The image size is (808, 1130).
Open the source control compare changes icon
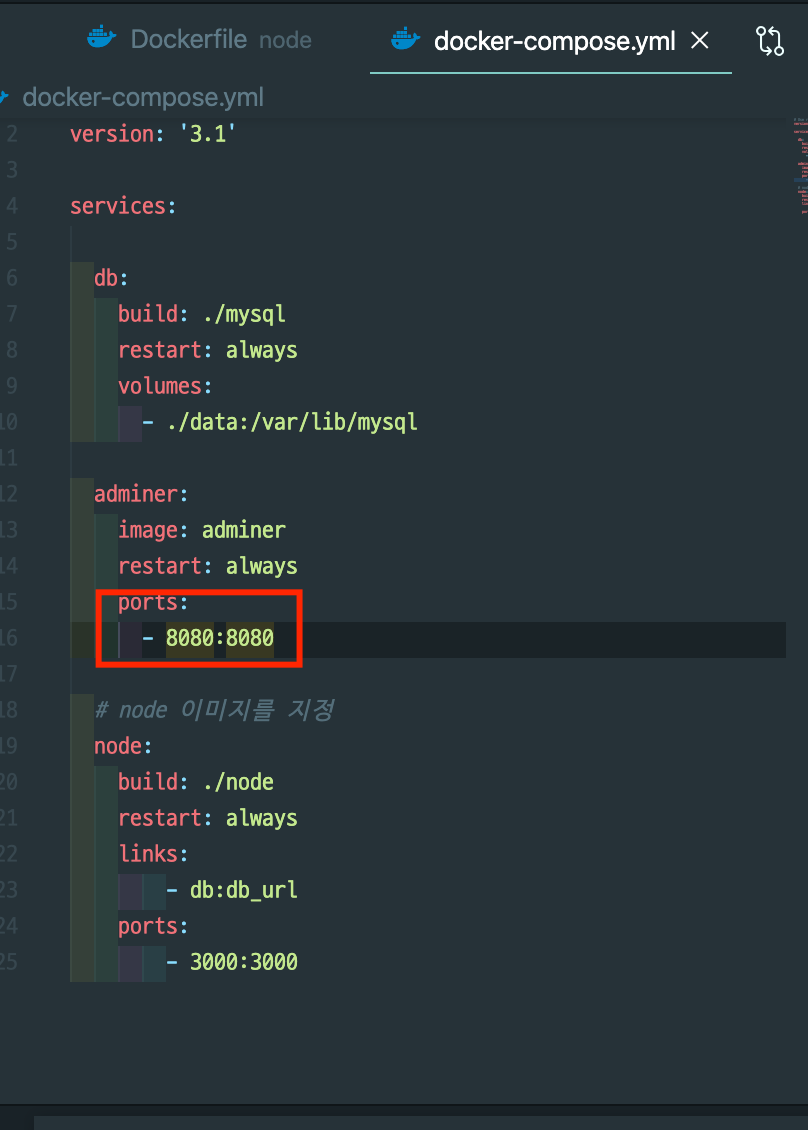point(770,41)
